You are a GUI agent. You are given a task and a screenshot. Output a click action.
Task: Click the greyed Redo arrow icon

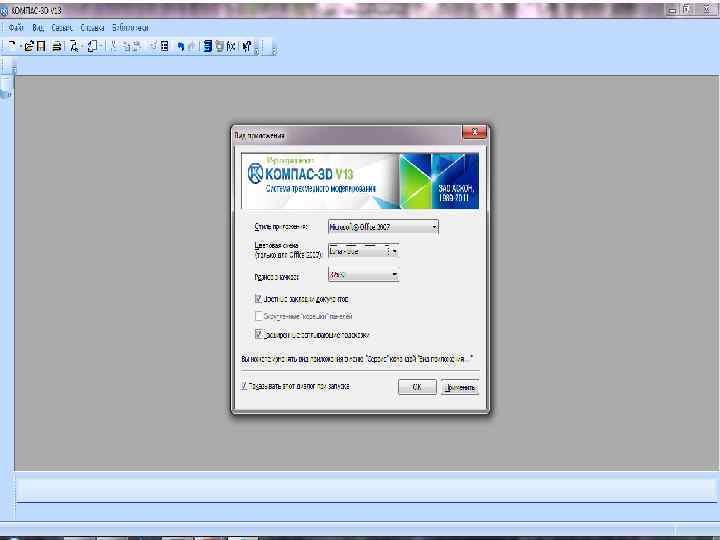pos(191,46)
